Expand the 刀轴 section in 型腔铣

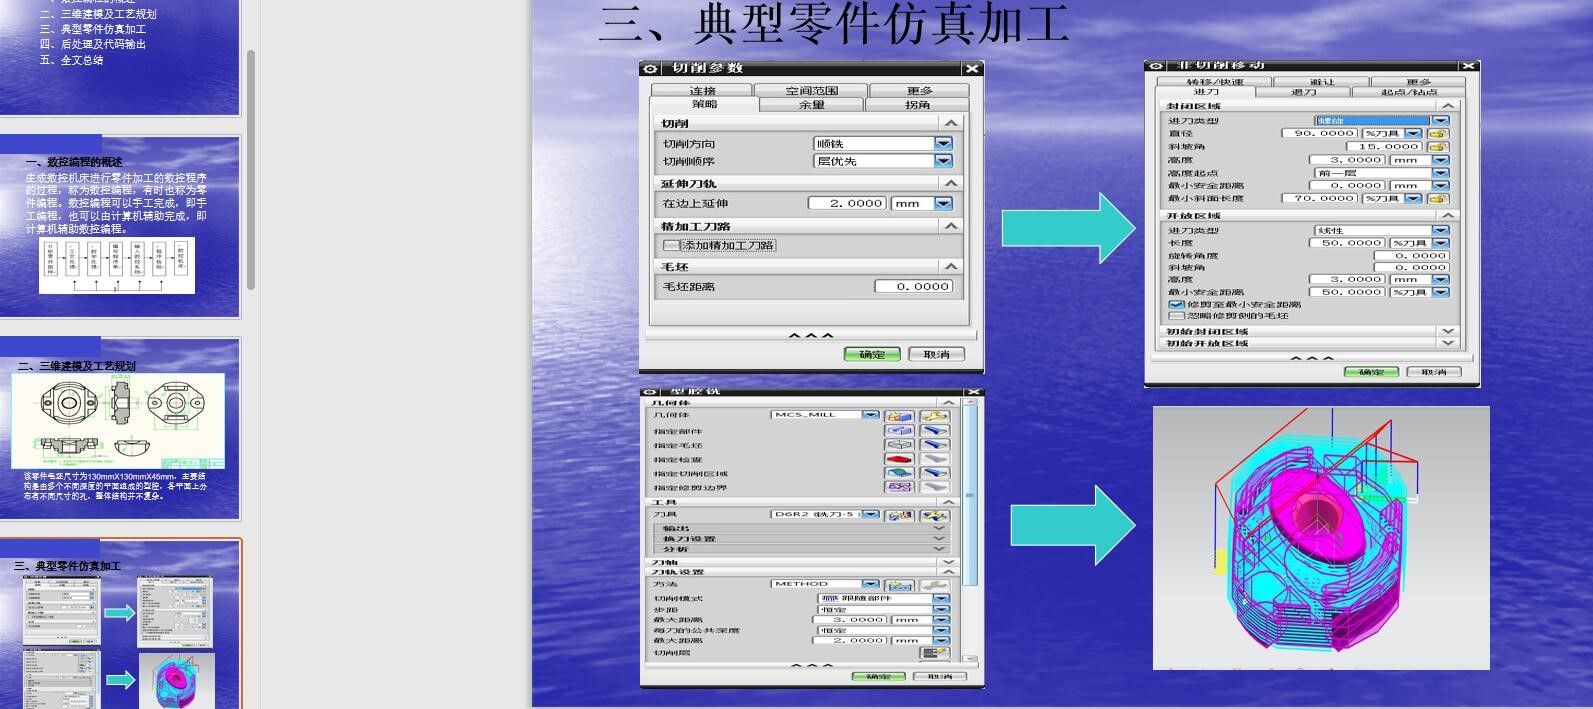(949, 562)
